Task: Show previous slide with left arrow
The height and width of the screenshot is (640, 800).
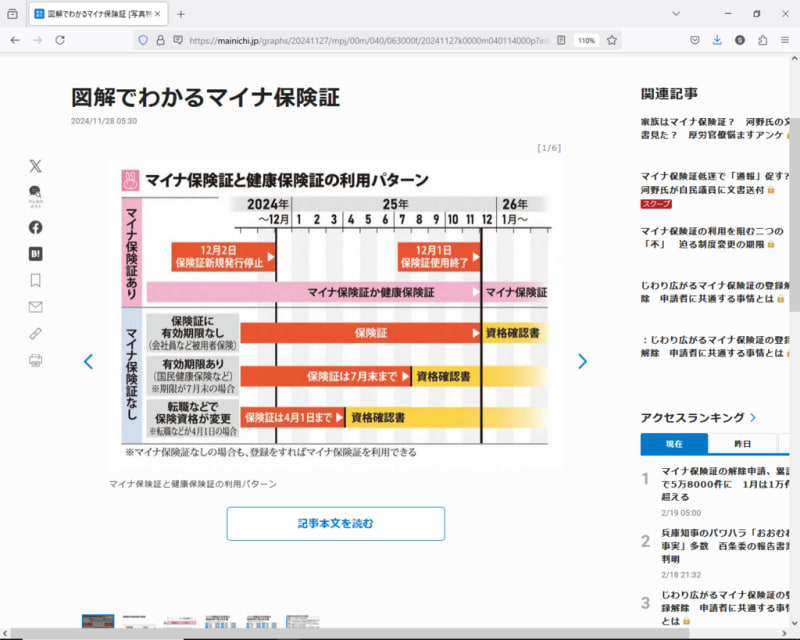Action: point(88,361)
